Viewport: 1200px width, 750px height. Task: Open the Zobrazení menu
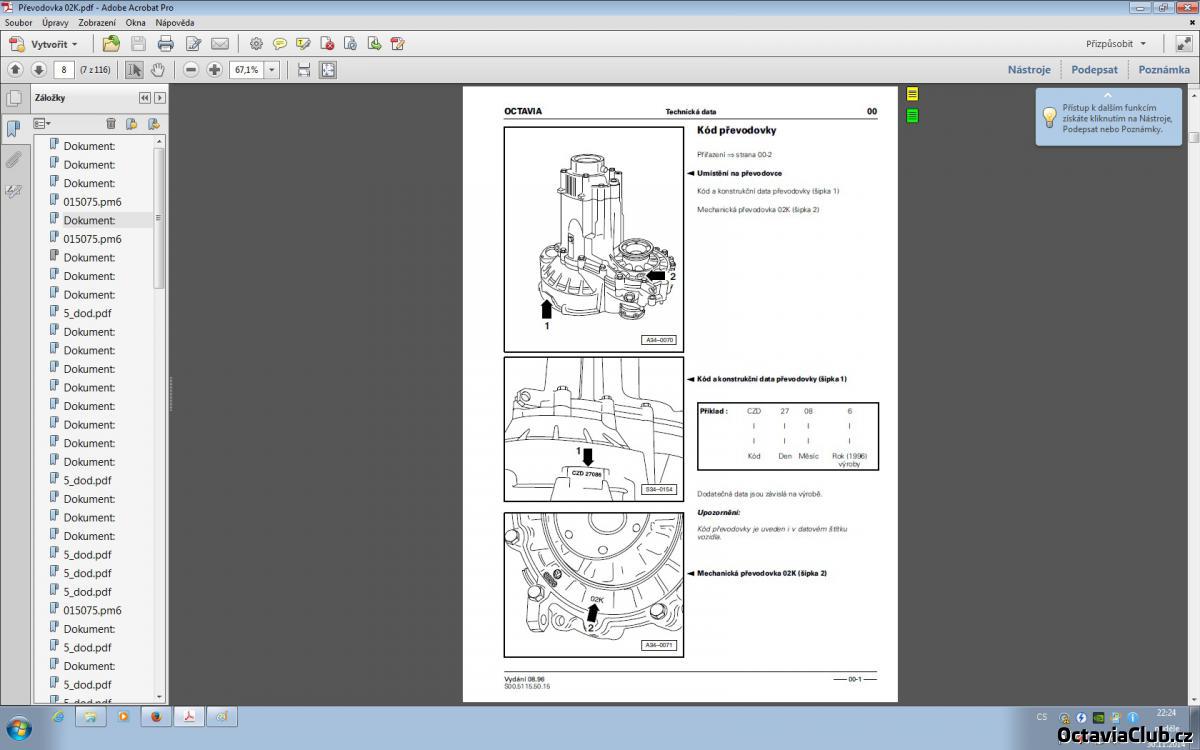point(97,22)
